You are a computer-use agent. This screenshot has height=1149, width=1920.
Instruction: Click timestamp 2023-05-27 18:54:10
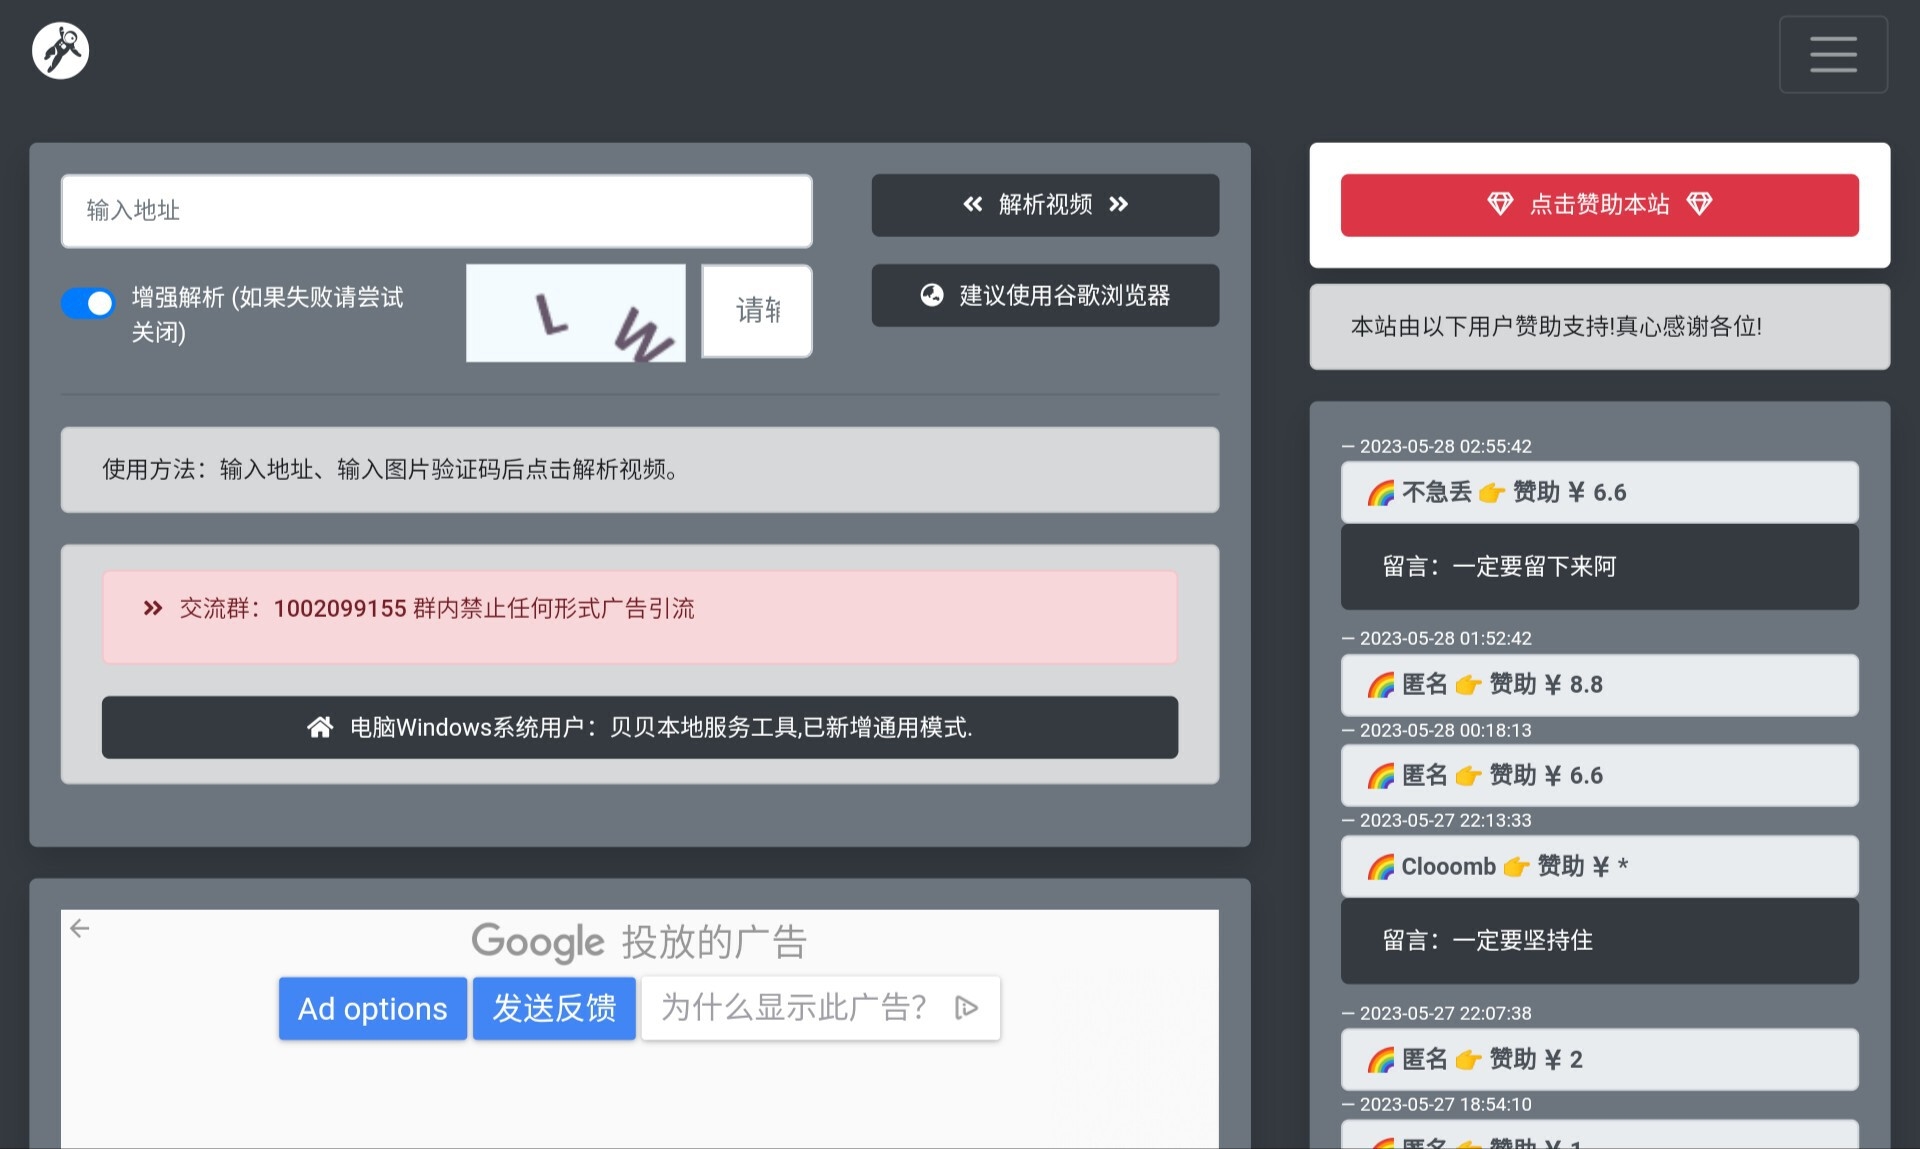coord(1445,1104)
